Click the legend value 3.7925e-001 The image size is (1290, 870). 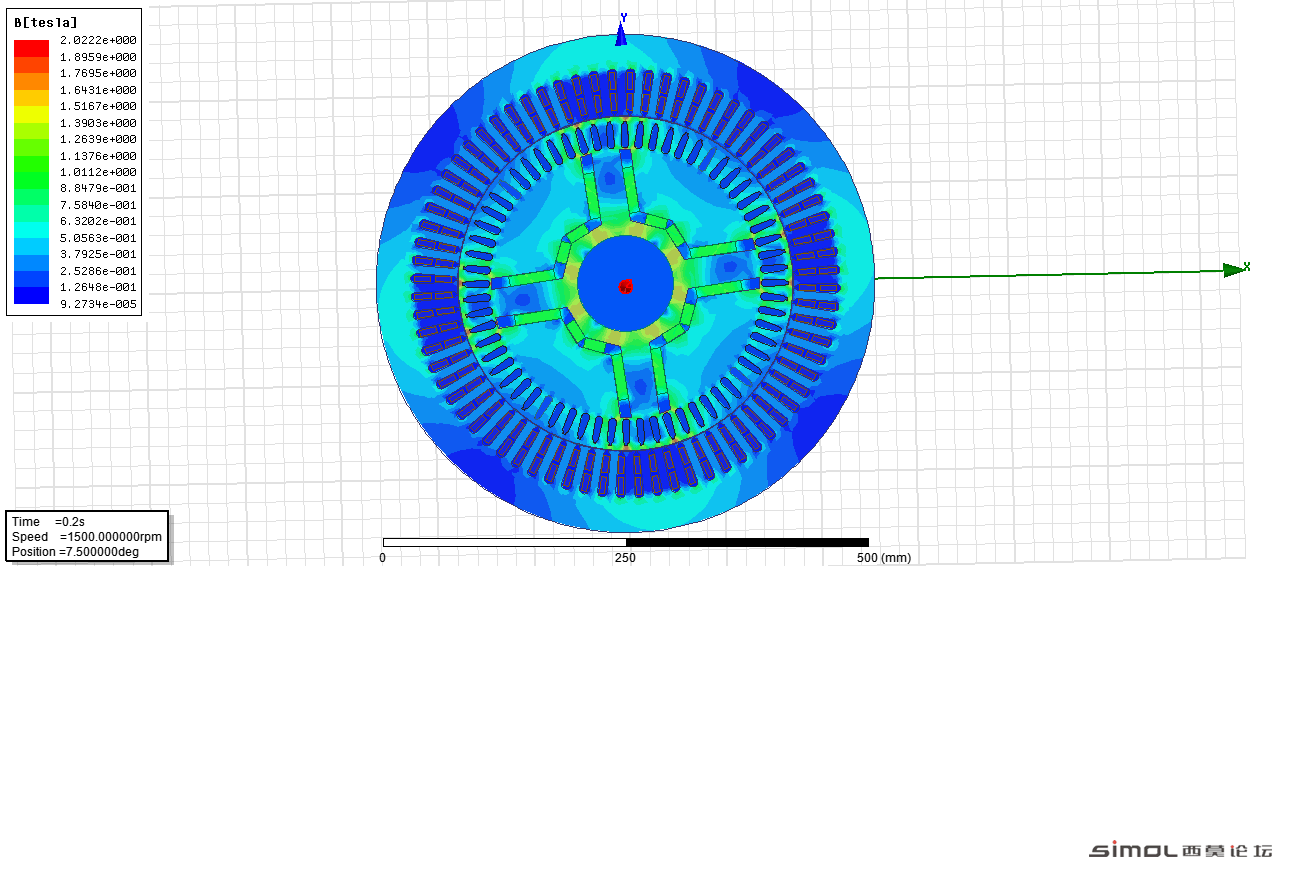[x=98, y=254]
